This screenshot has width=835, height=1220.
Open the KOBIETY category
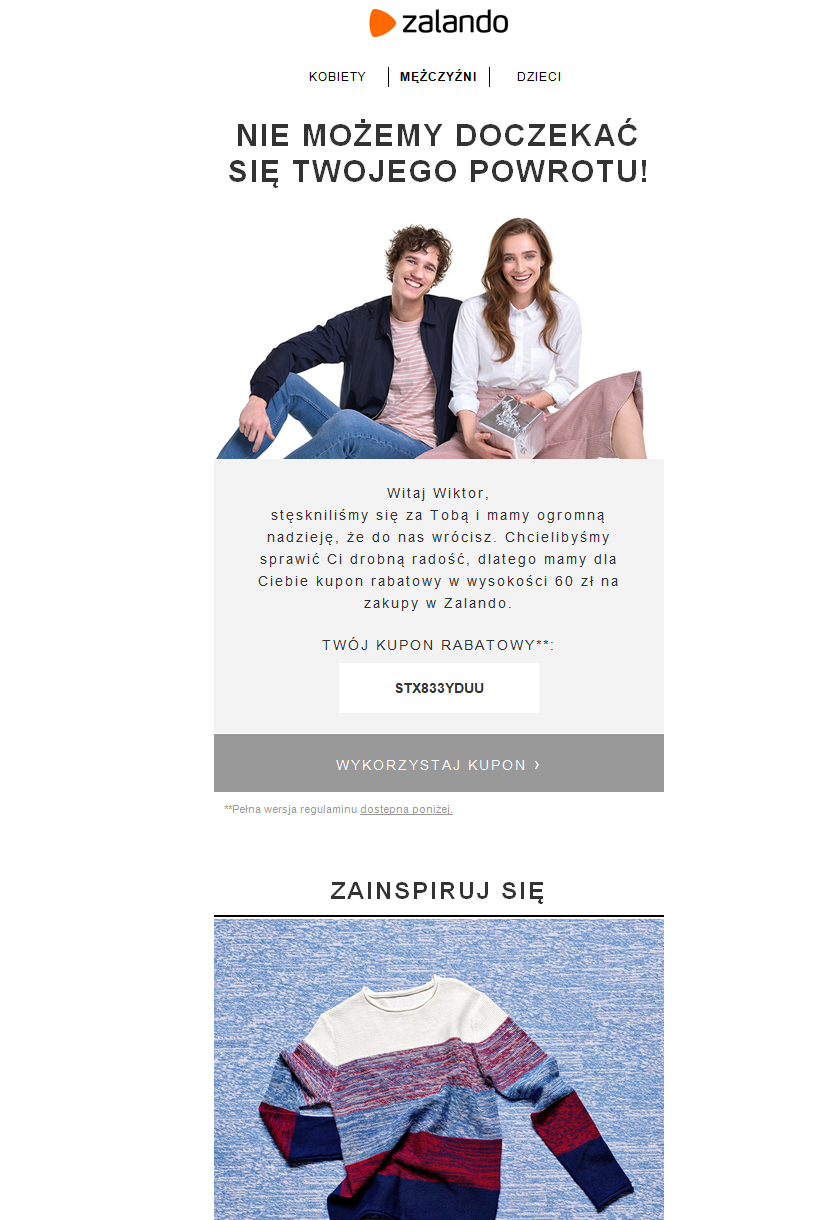tap(337, 77)
